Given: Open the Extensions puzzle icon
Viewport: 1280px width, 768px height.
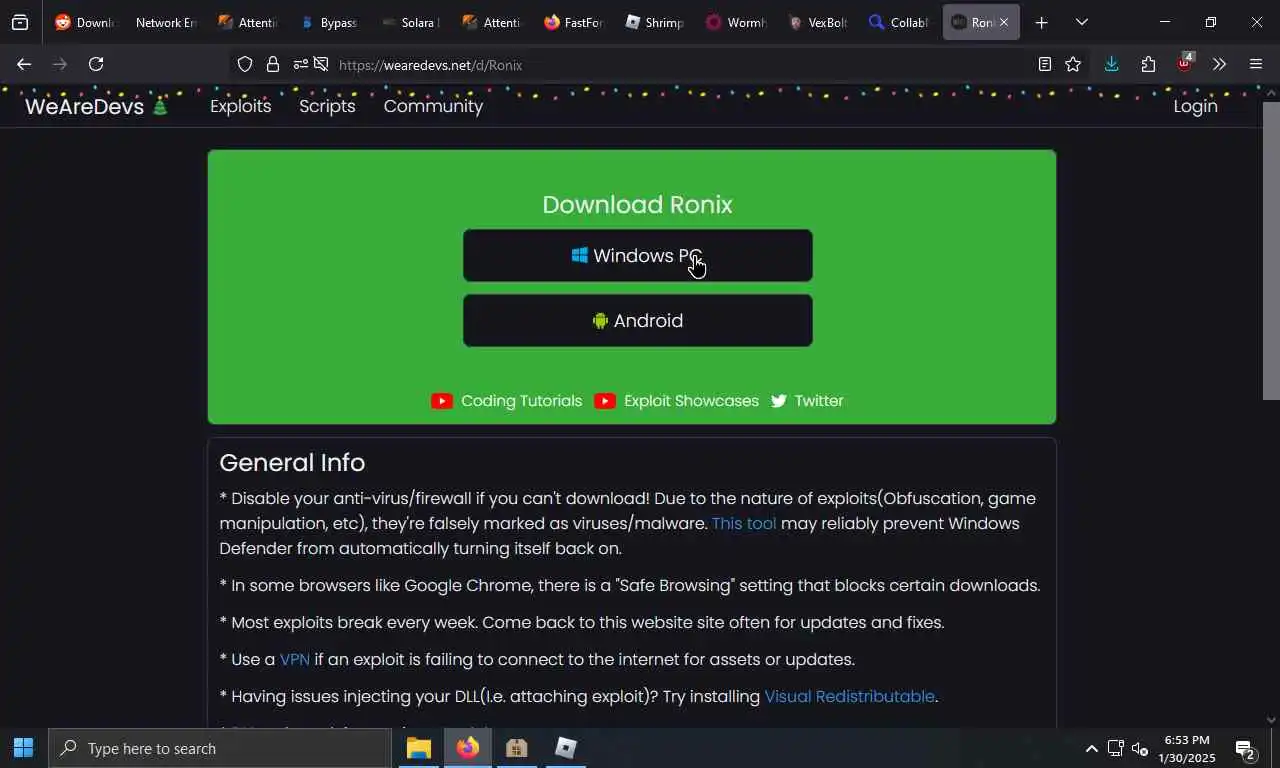Looking at the screenshot, I should [1148, 64].
